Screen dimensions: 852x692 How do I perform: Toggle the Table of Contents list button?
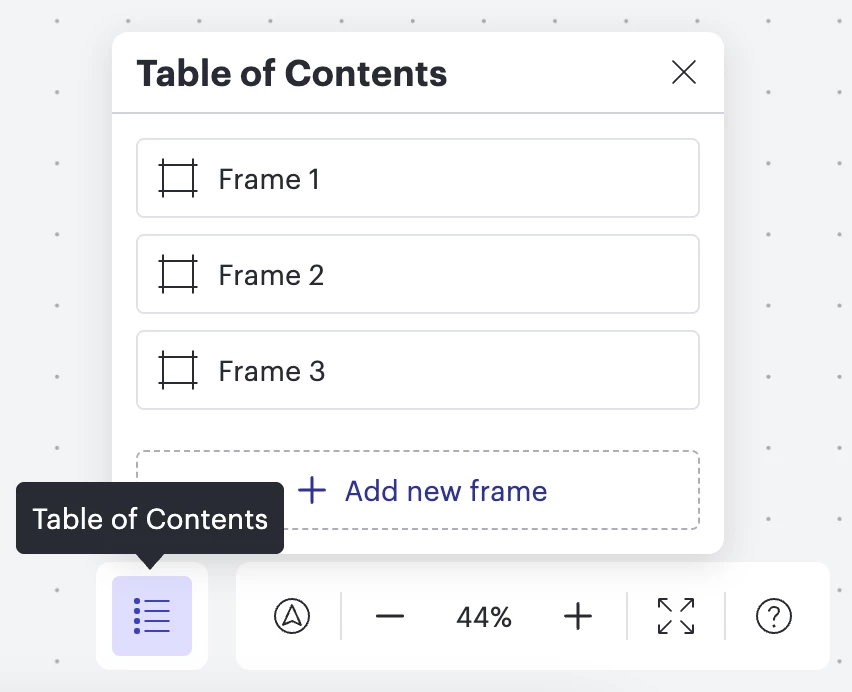(152, 616)
